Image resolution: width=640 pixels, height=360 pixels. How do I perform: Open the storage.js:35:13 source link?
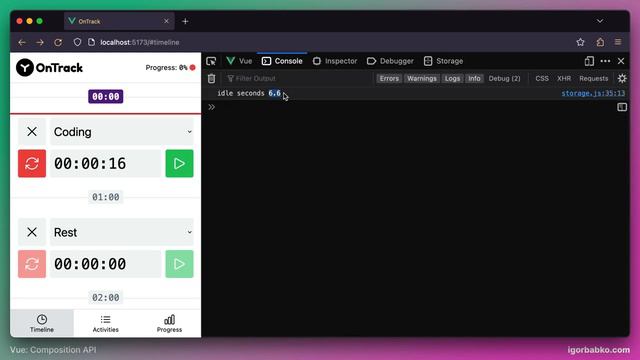[593, 93]
